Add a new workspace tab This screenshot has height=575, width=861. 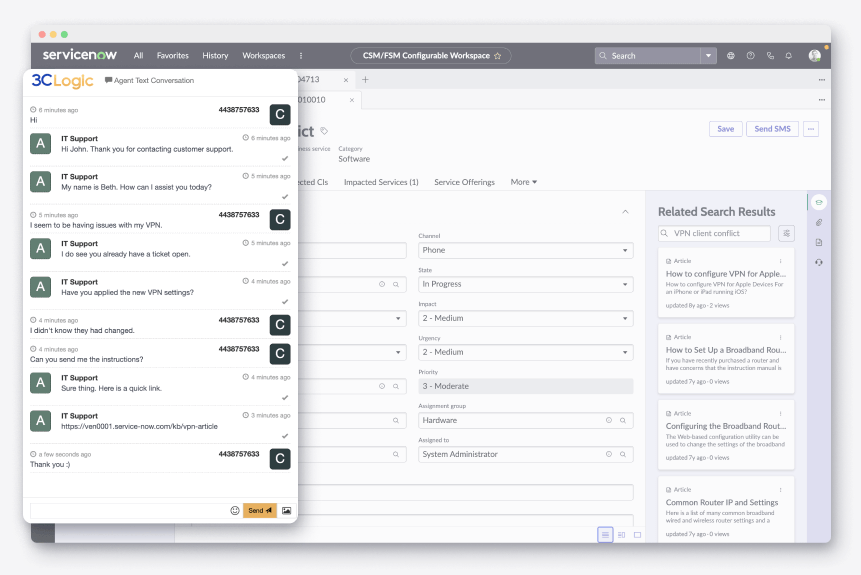(365, 80)
